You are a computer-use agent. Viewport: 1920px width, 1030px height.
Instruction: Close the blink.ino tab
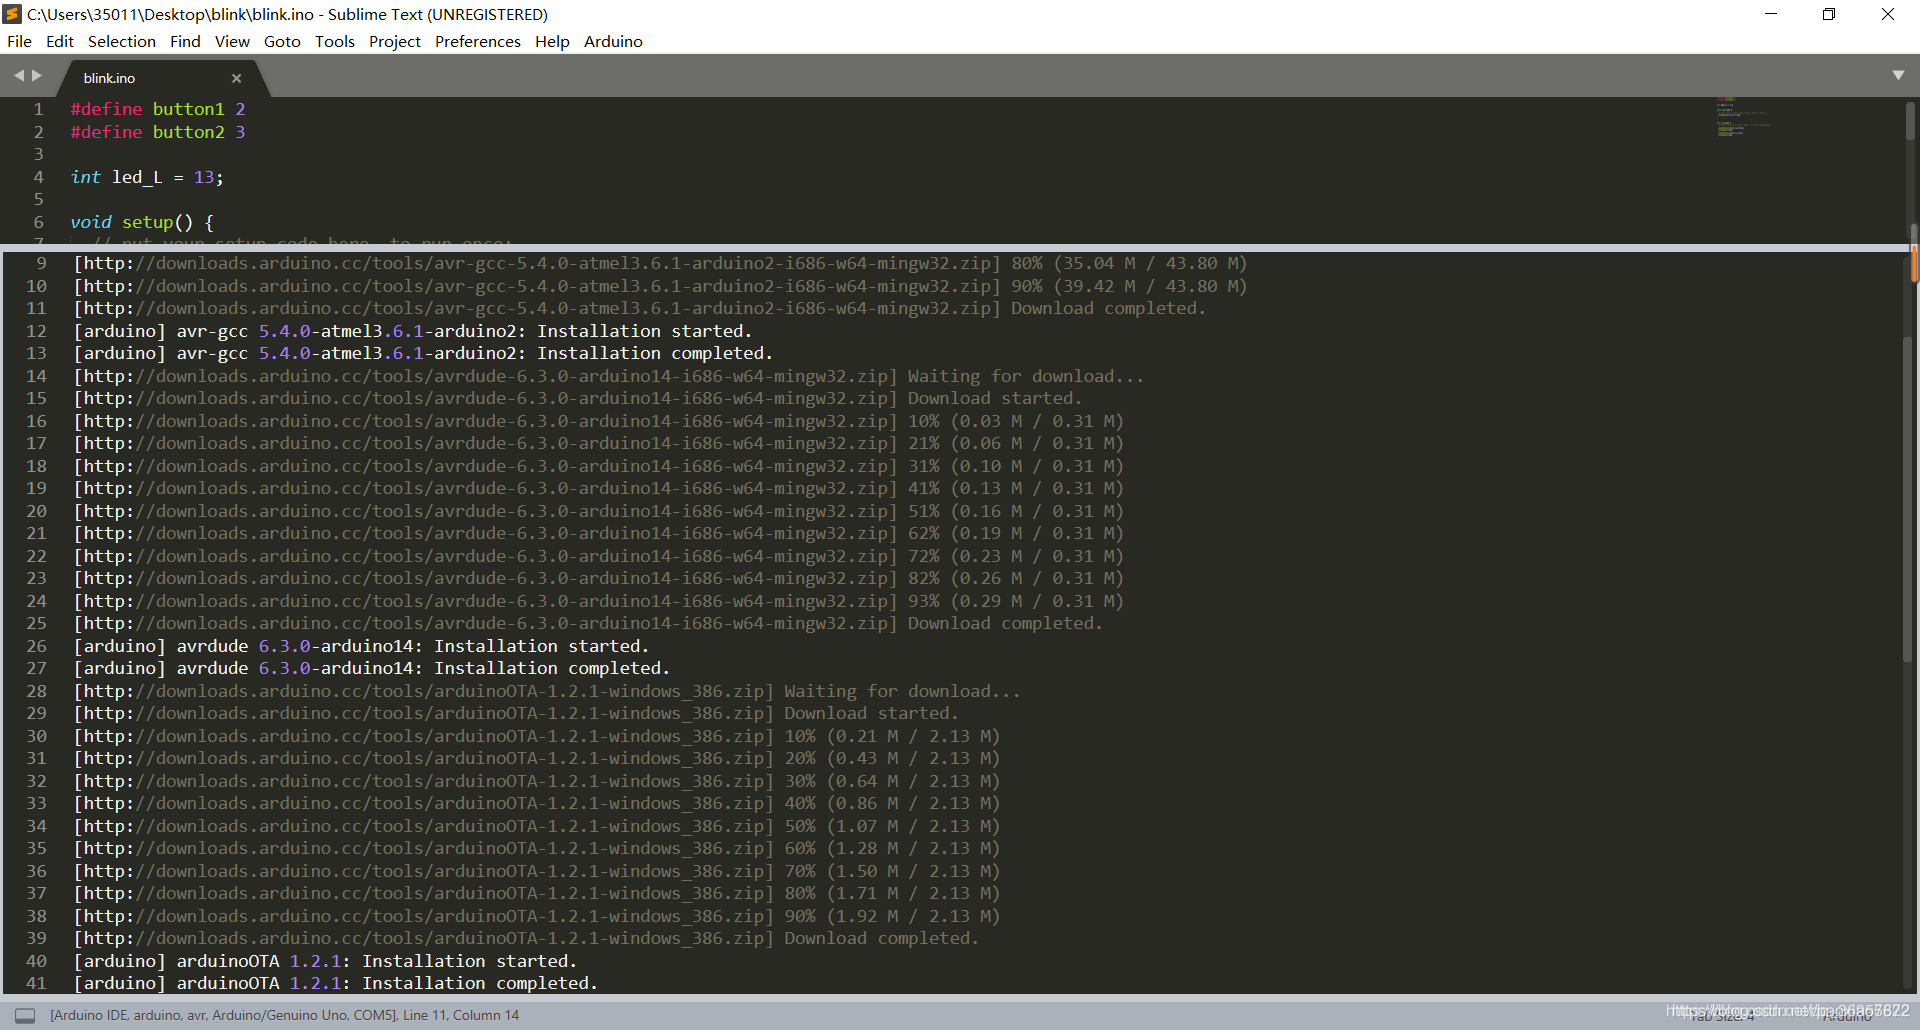236,78
